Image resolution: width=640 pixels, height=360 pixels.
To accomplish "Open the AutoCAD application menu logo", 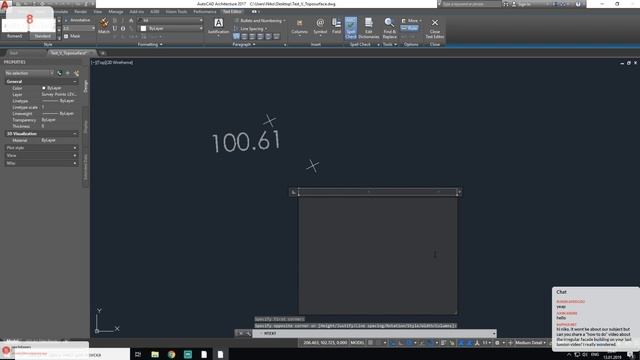I will (4, 4).
